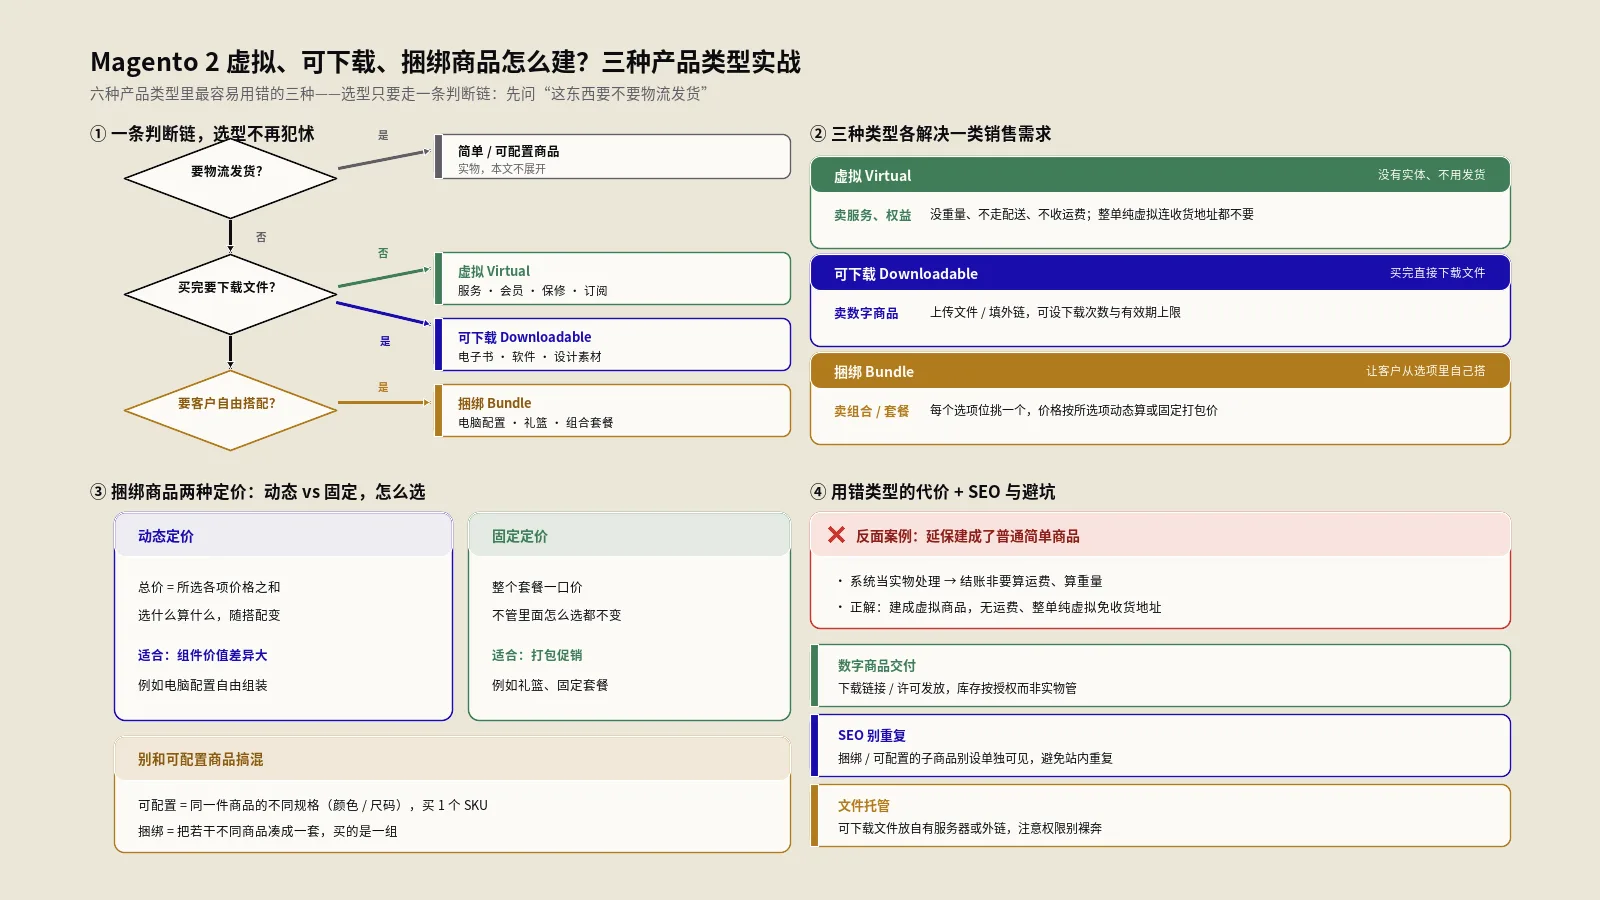Click the text 选什么算什么，随搭配变
The height and width of the screenshot is (900, 1600).
(209, 615)
